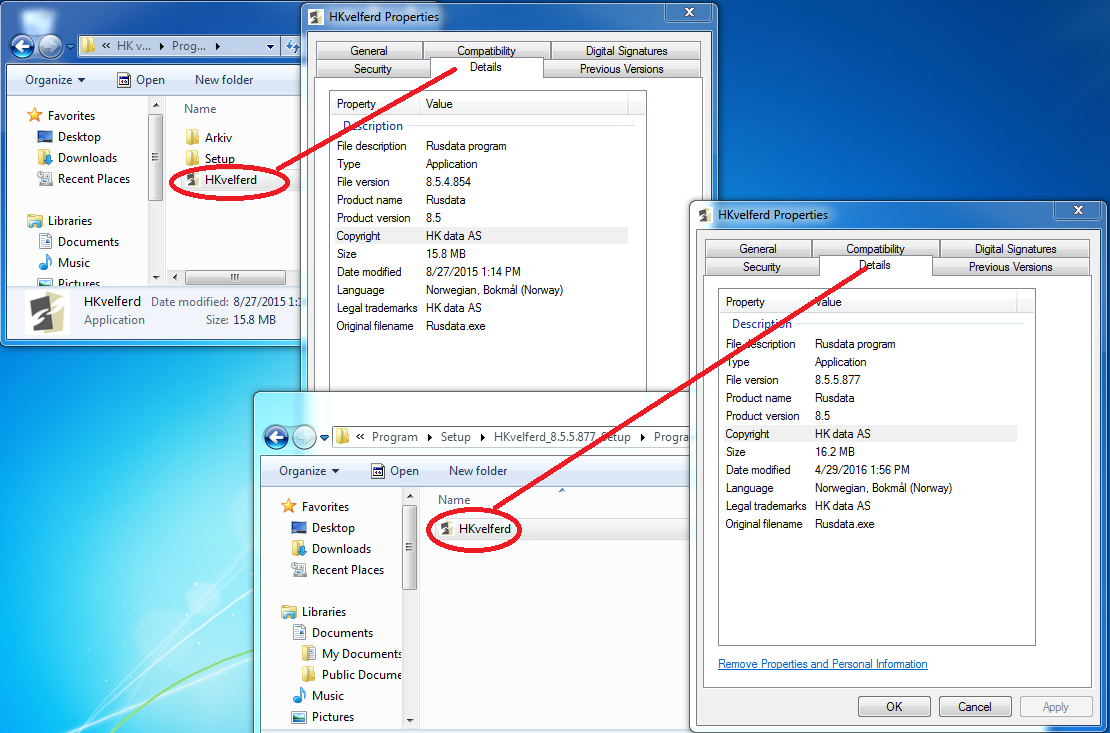Viewport: 1110px width, 733px height.
Task: Open address bar history dropdown in top Explorer
Action: pos(270,47)
